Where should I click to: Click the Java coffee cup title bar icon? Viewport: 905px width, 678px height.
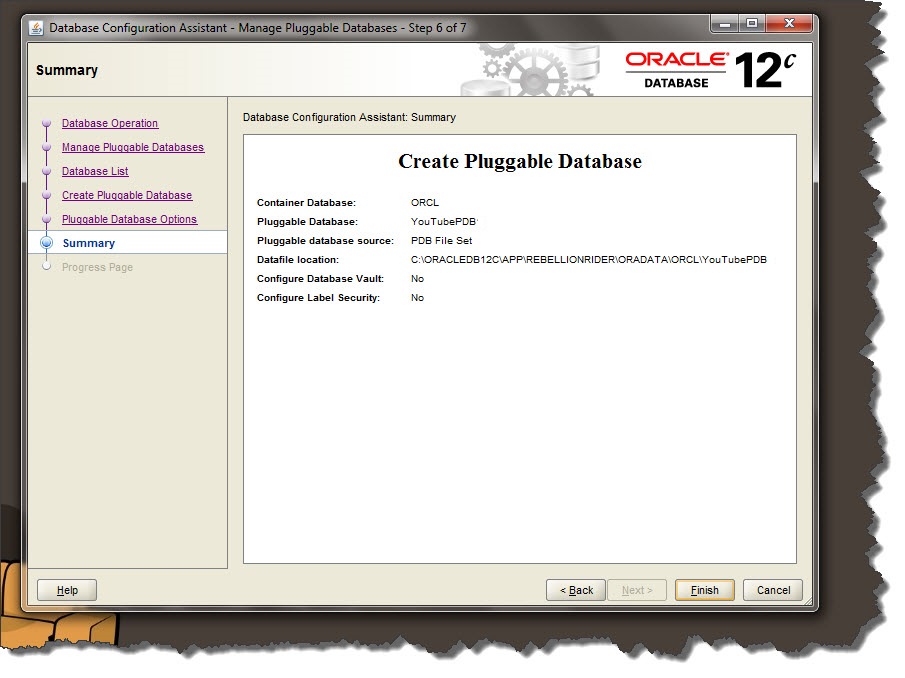(x=35, y=28)
